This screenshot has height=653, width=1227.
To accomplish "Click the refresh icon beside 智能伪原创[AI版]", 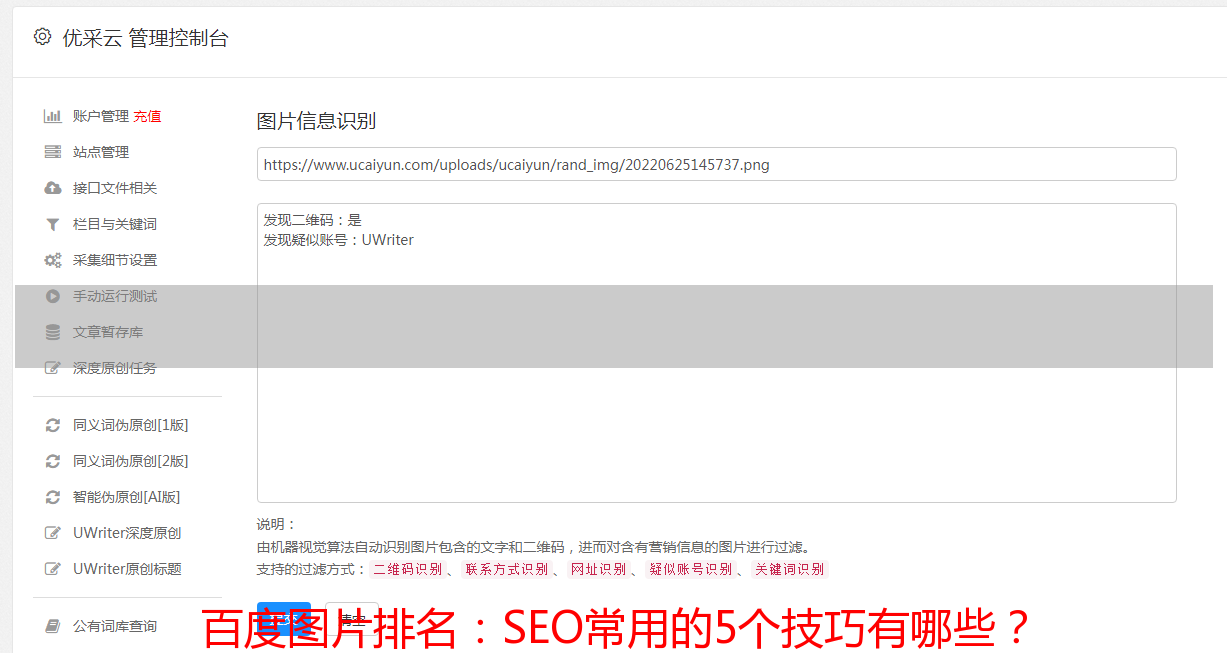I will [53, 497].
